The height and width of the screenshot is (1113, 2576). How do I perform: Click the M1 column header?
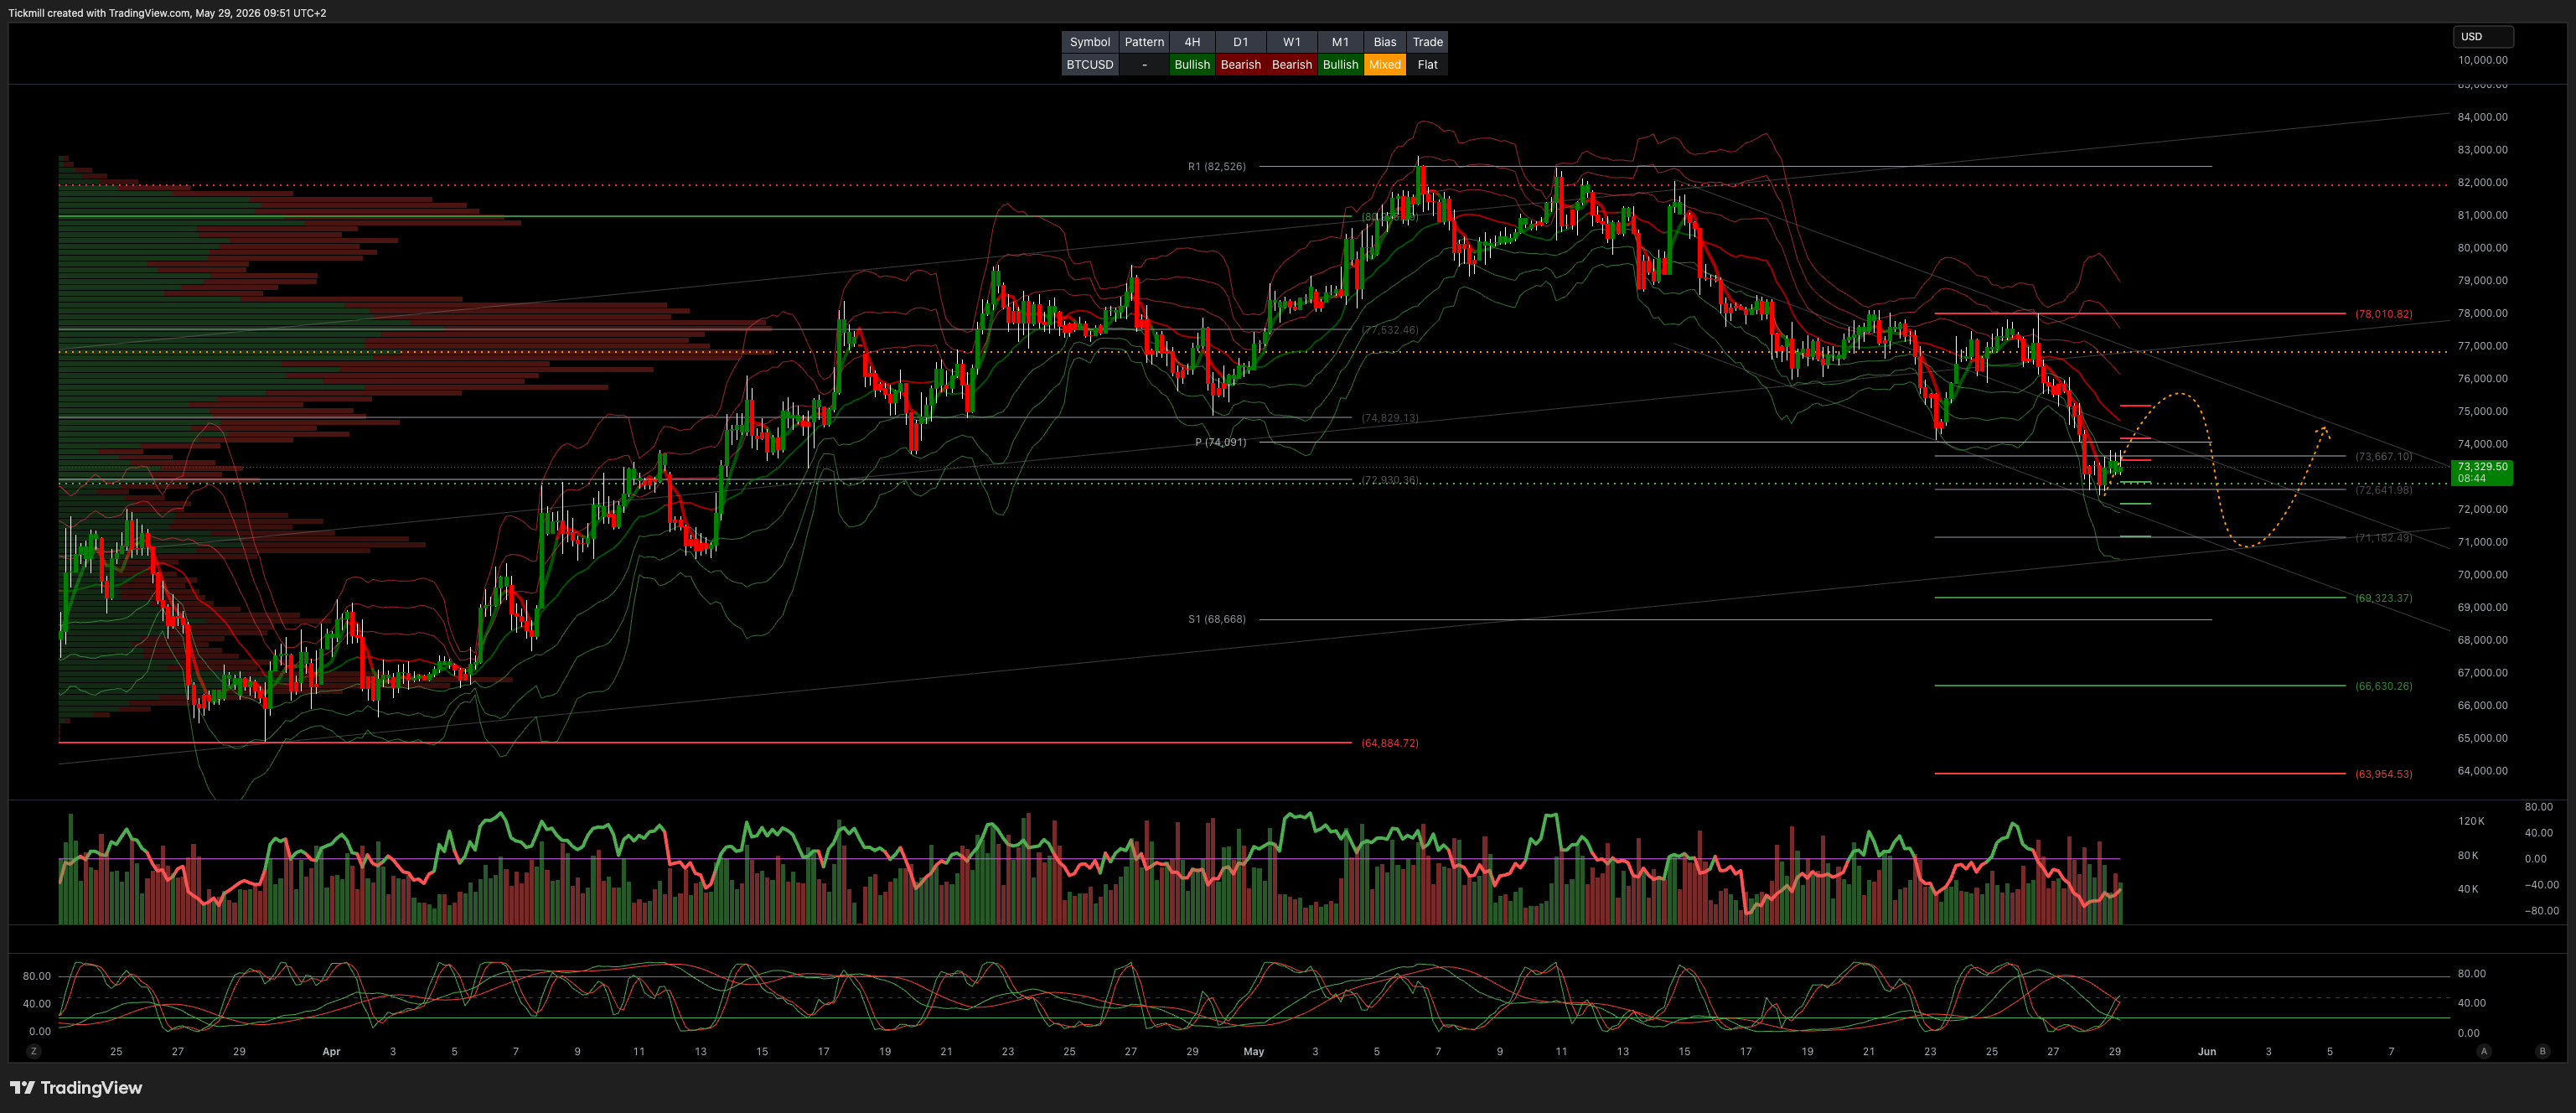[x=1340, y=42]
